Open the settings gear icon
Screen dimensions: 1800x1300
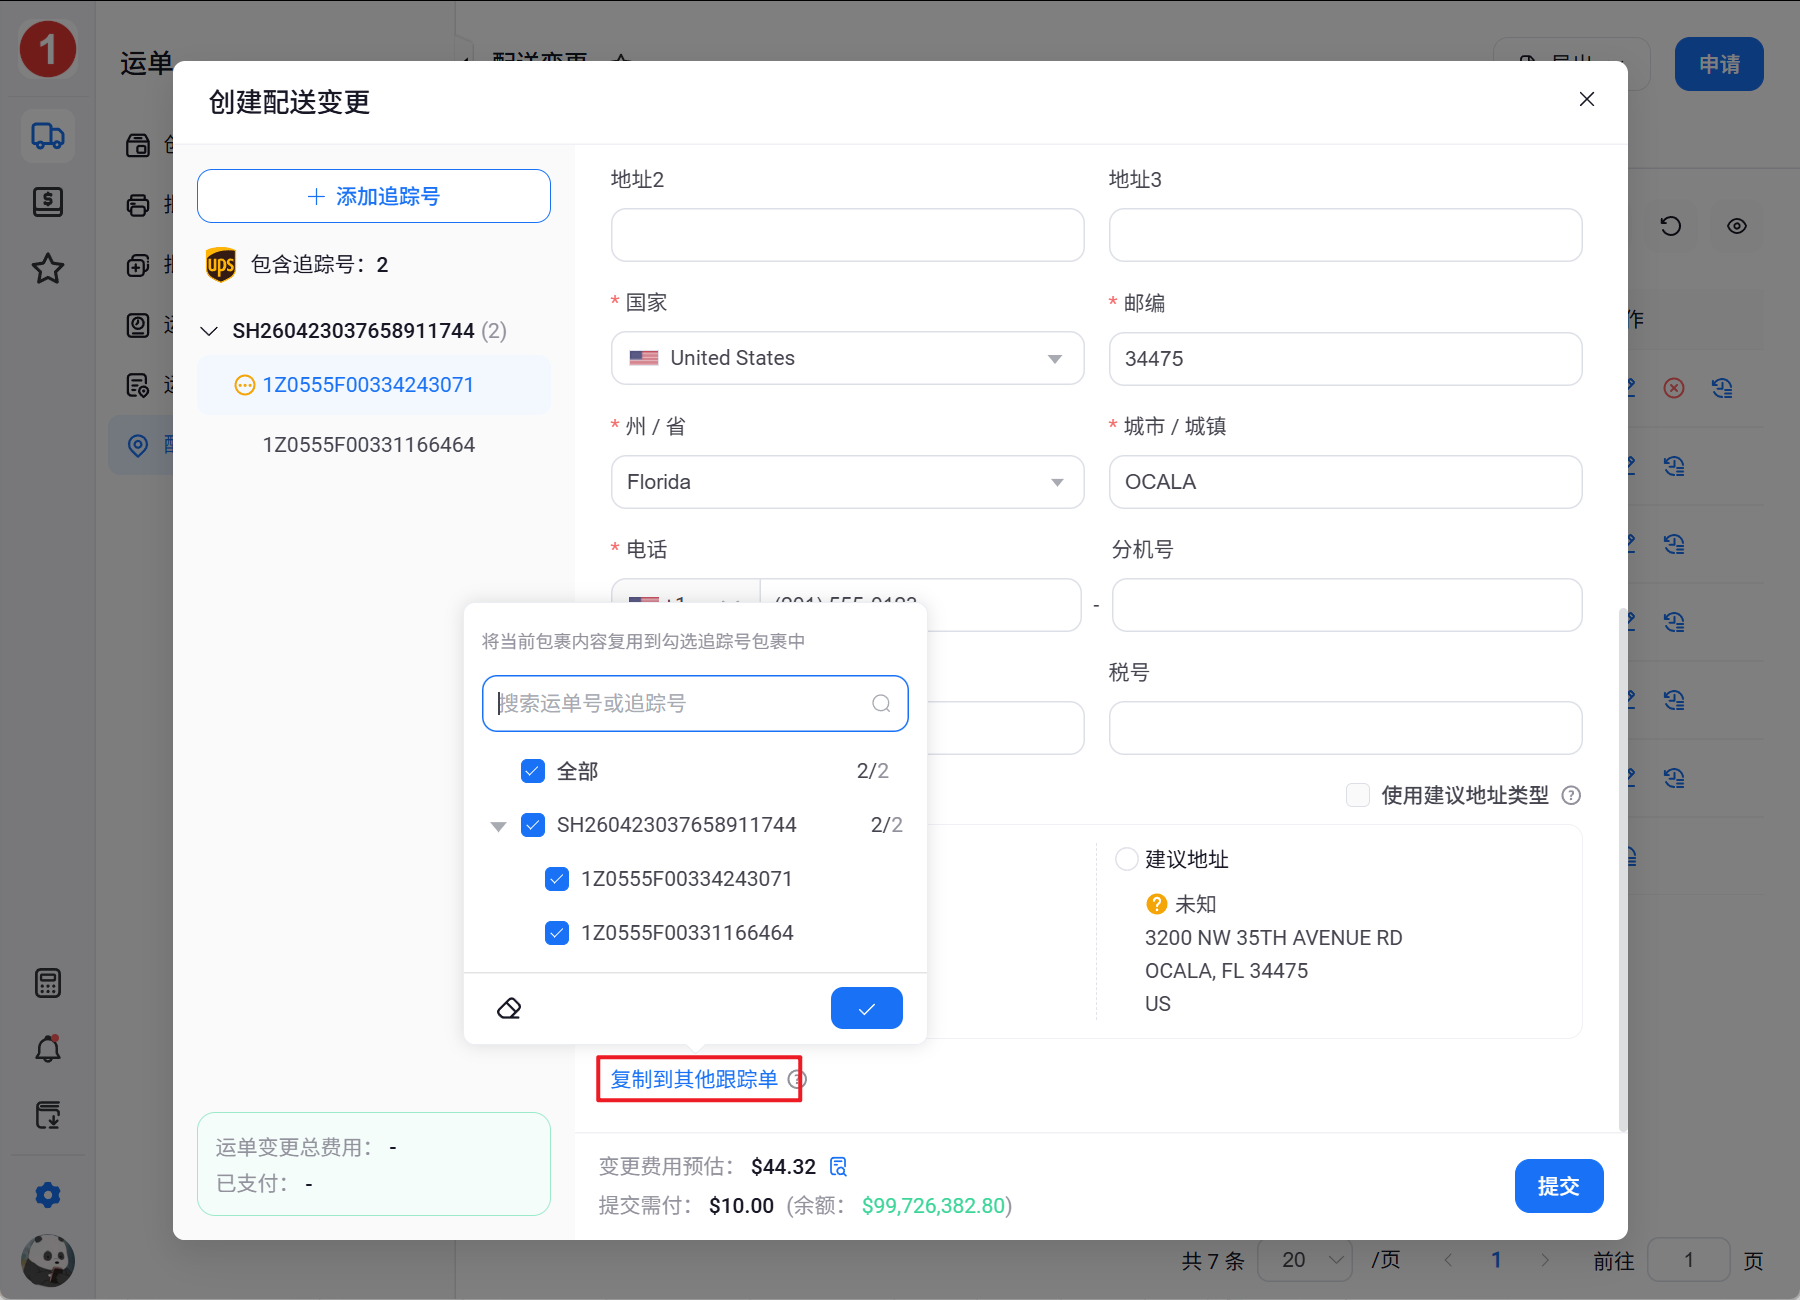(x=48, y=1195)
